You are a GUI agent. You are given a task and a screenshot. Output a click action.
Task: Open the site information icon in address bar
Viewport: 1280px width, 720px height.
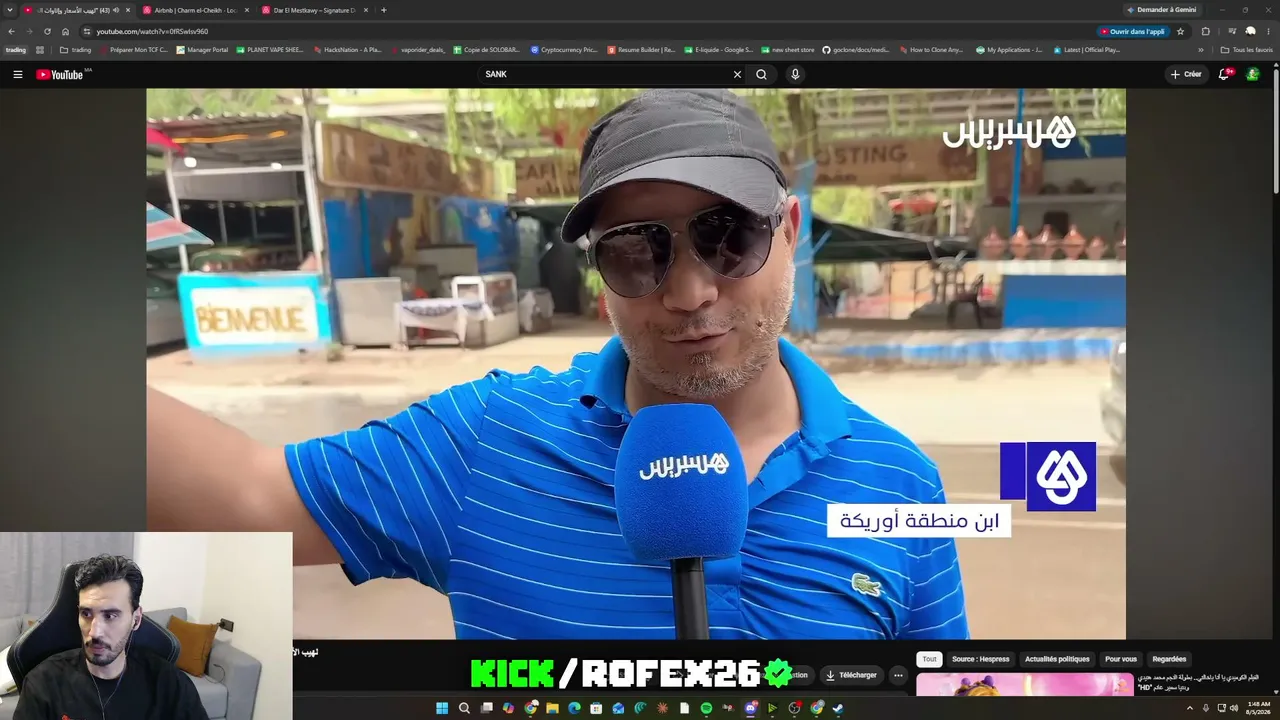86,31
